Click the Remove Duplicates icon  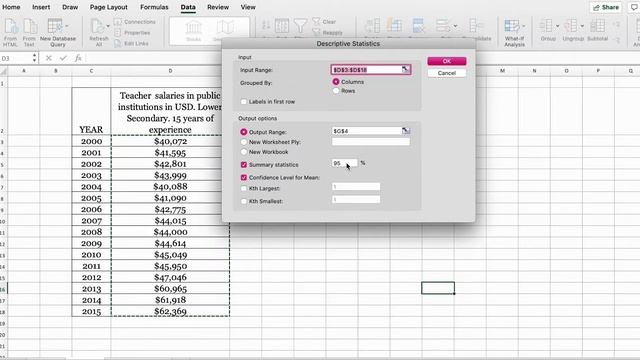click(418, 26)
